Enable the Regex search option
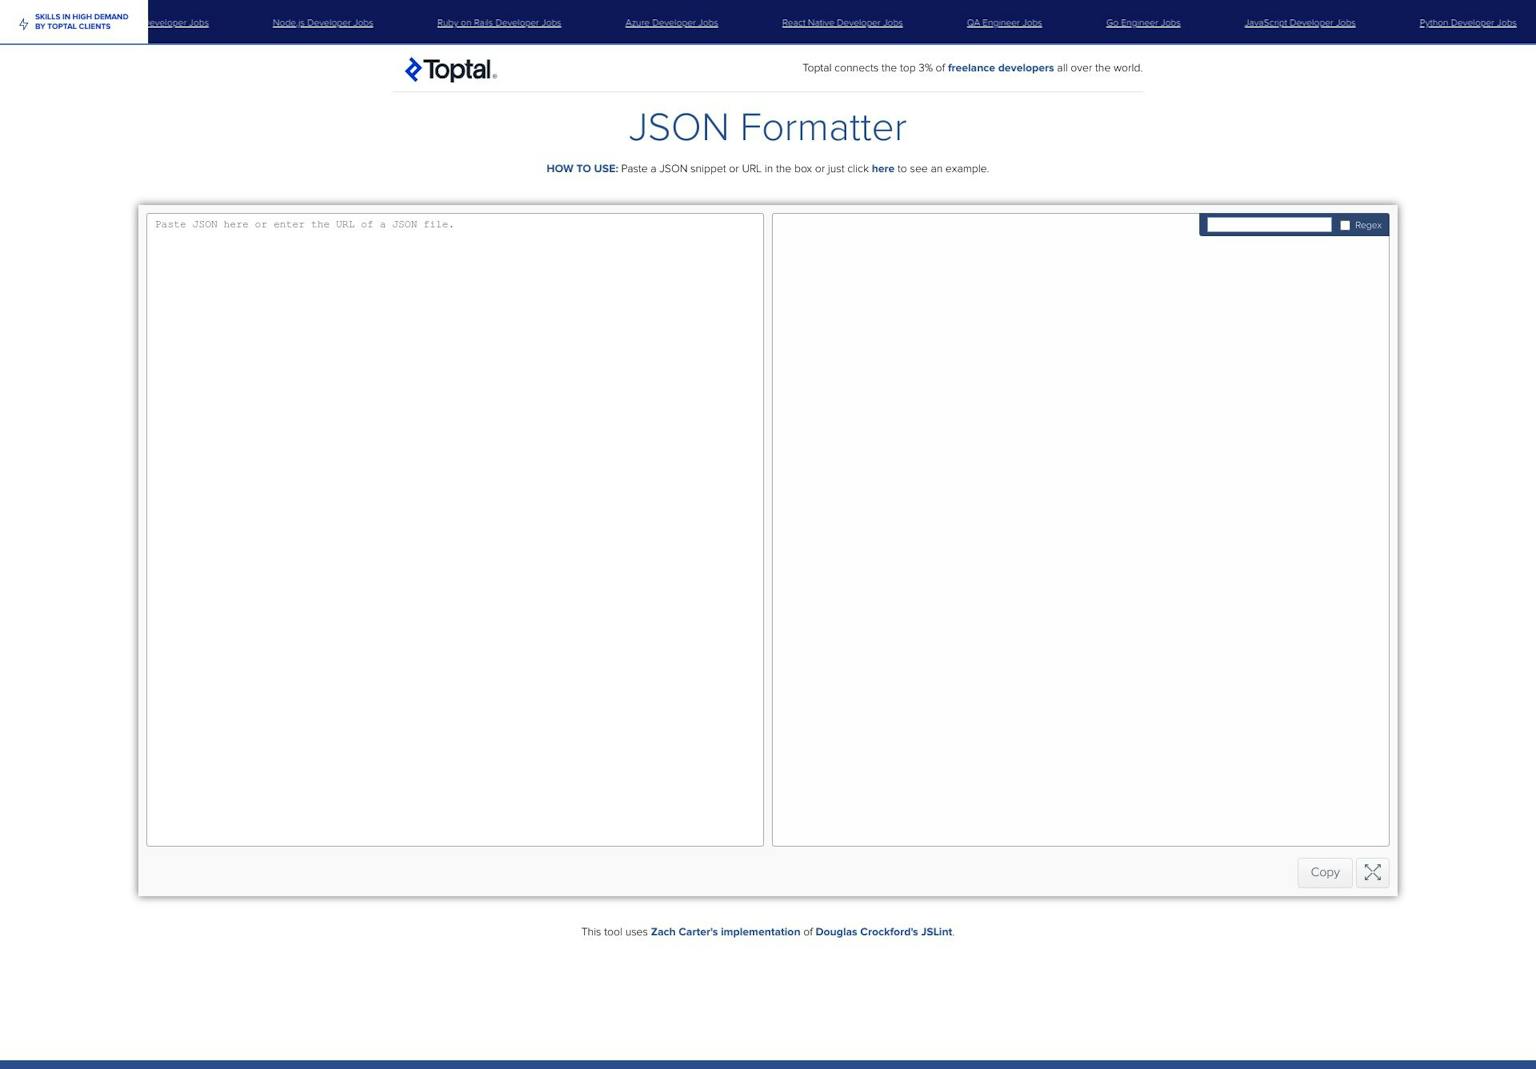Viewport: 1536px width, 1069px height. coord(1345,225)
